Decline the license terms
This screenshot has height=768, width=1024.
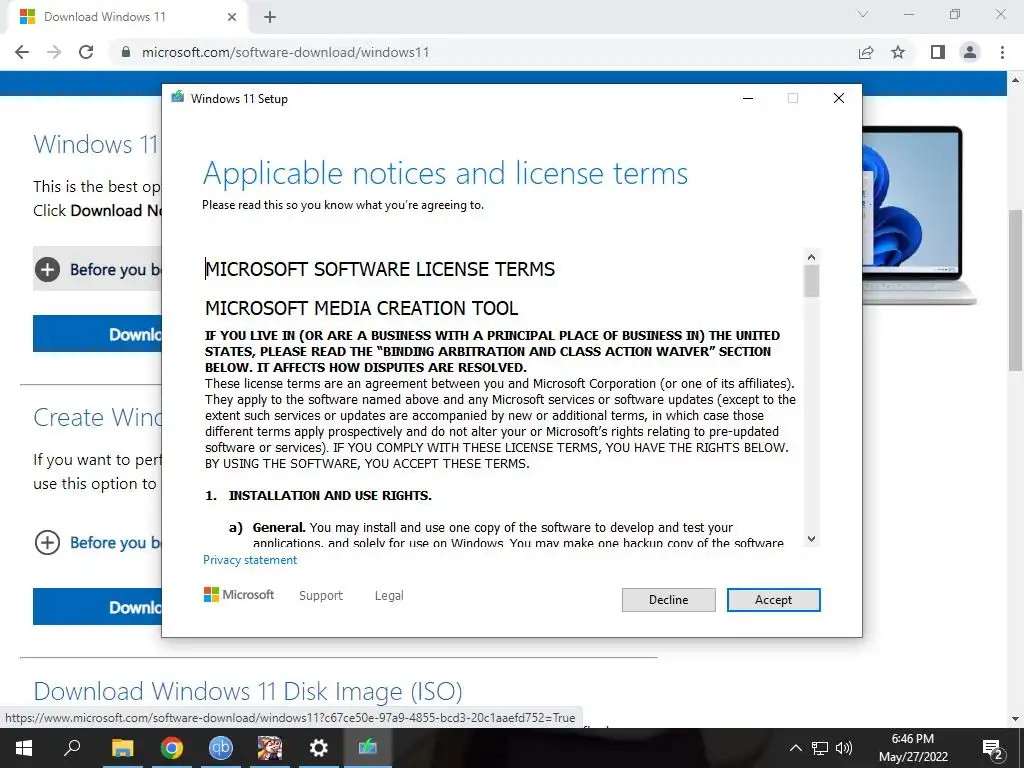click(x=668, y=600)
